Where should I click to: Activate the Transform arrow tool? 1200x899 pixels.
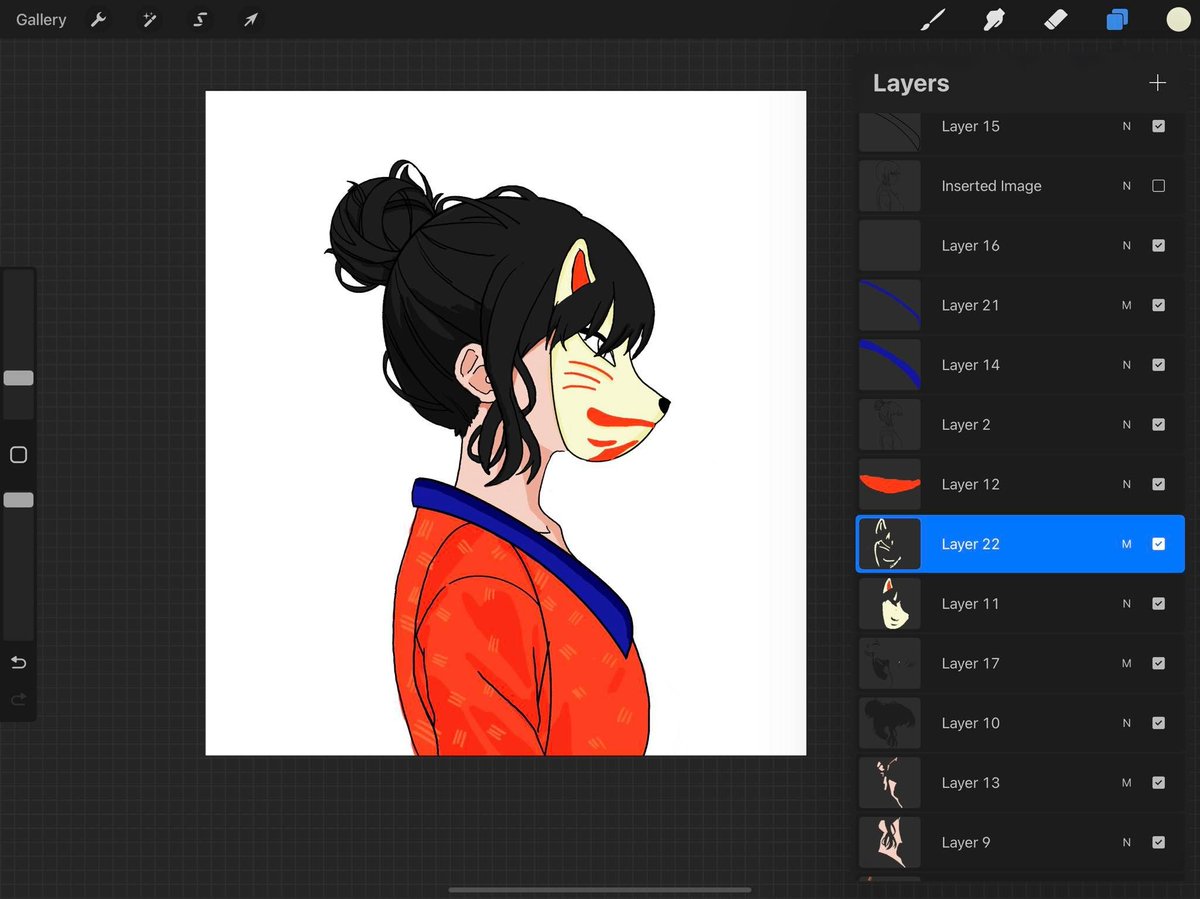[250, 19]
